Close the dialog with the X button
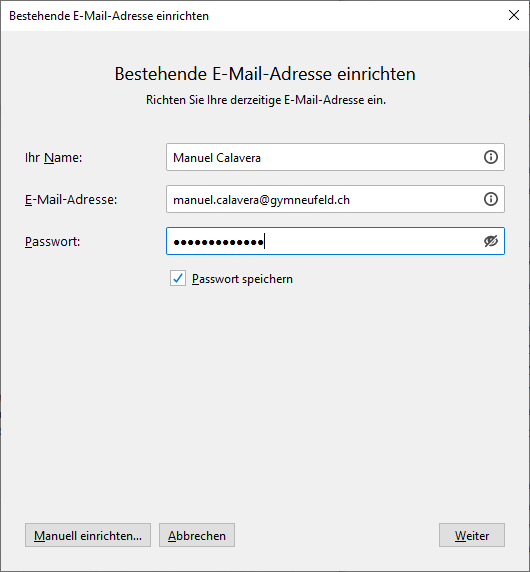Screen dimensions: 530x572 (514, 15)
